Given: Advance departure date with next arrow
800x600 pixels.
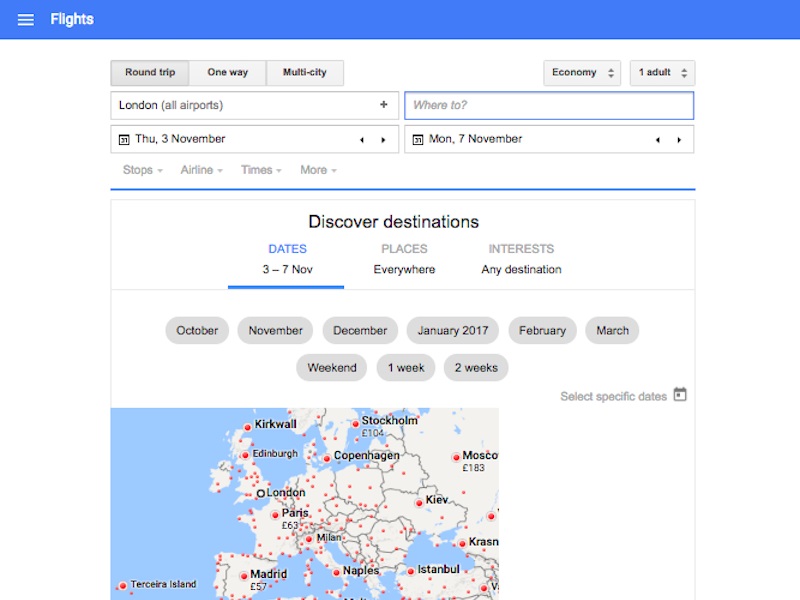Looking at the screenshot, I should point(383,140).
